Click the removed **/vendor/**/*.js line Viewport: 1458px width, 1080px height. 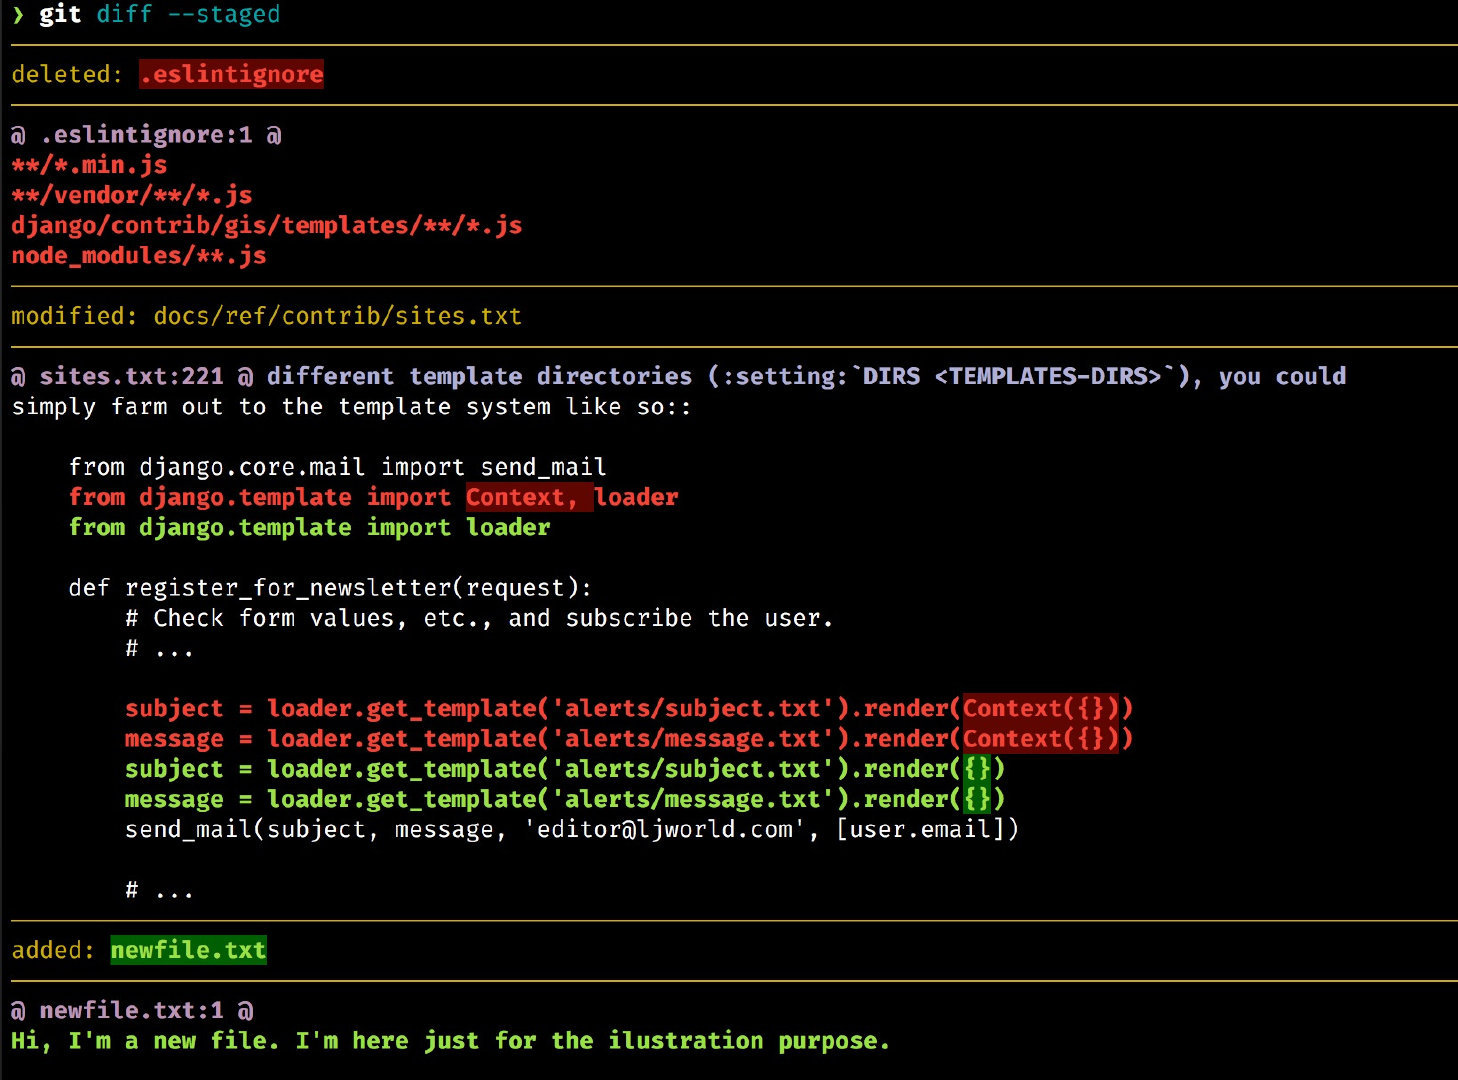click(x=131, y=195)
